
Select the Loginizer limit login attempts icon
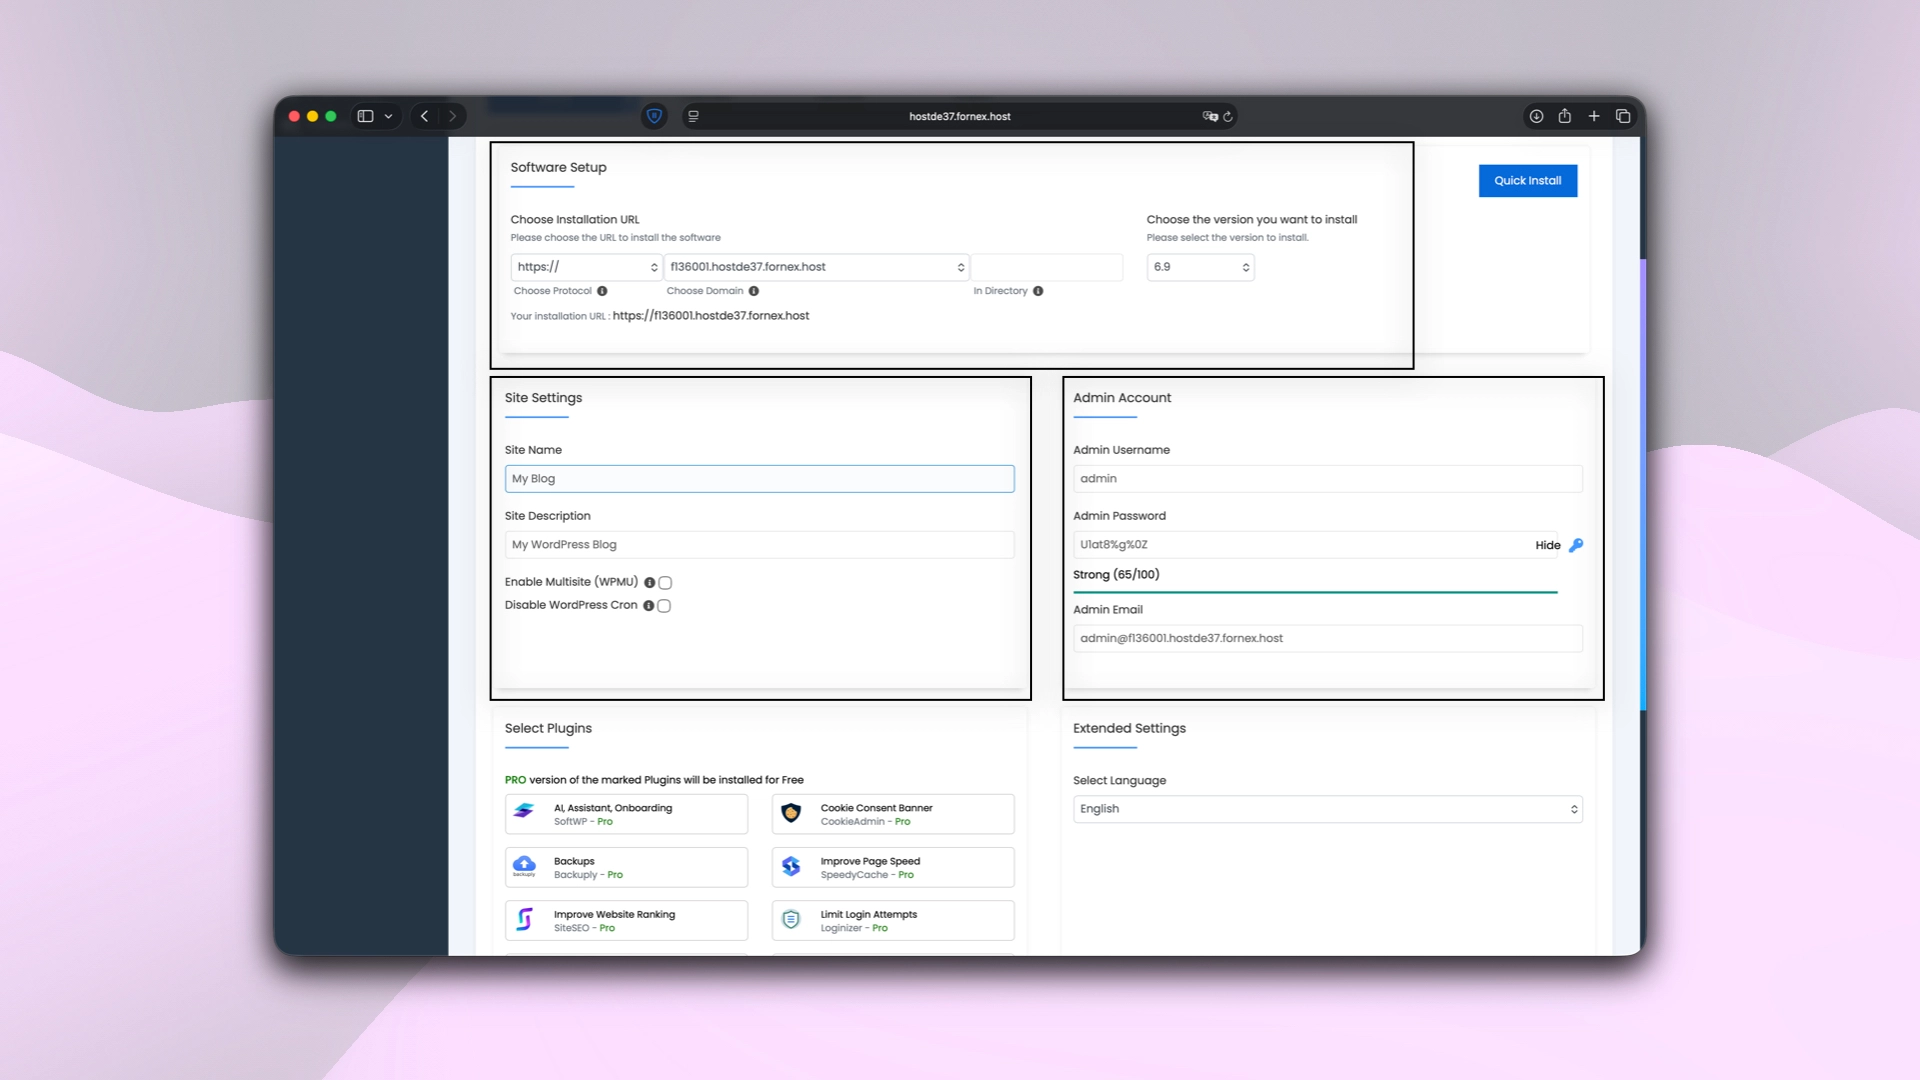click(791, 920)
